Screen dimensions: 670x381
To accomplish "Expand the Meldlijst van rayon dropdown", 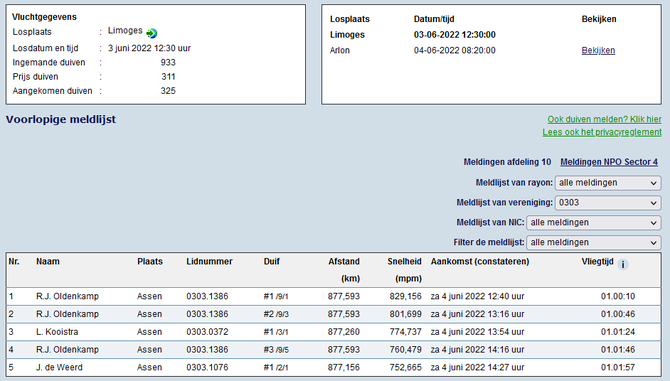I will (608, 183).
